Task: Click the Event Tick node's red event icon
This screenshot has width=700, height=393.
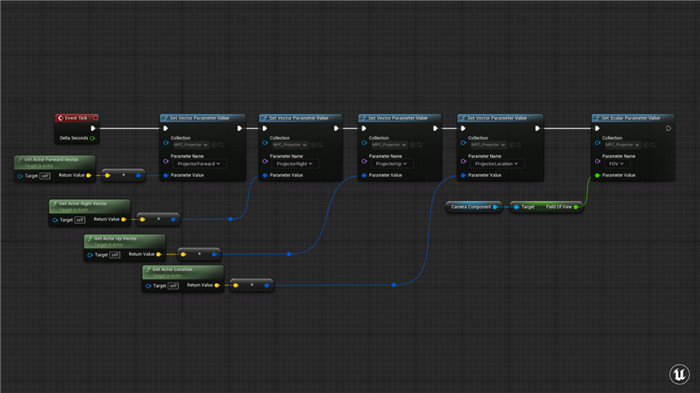Action: (x=60, y=118)
